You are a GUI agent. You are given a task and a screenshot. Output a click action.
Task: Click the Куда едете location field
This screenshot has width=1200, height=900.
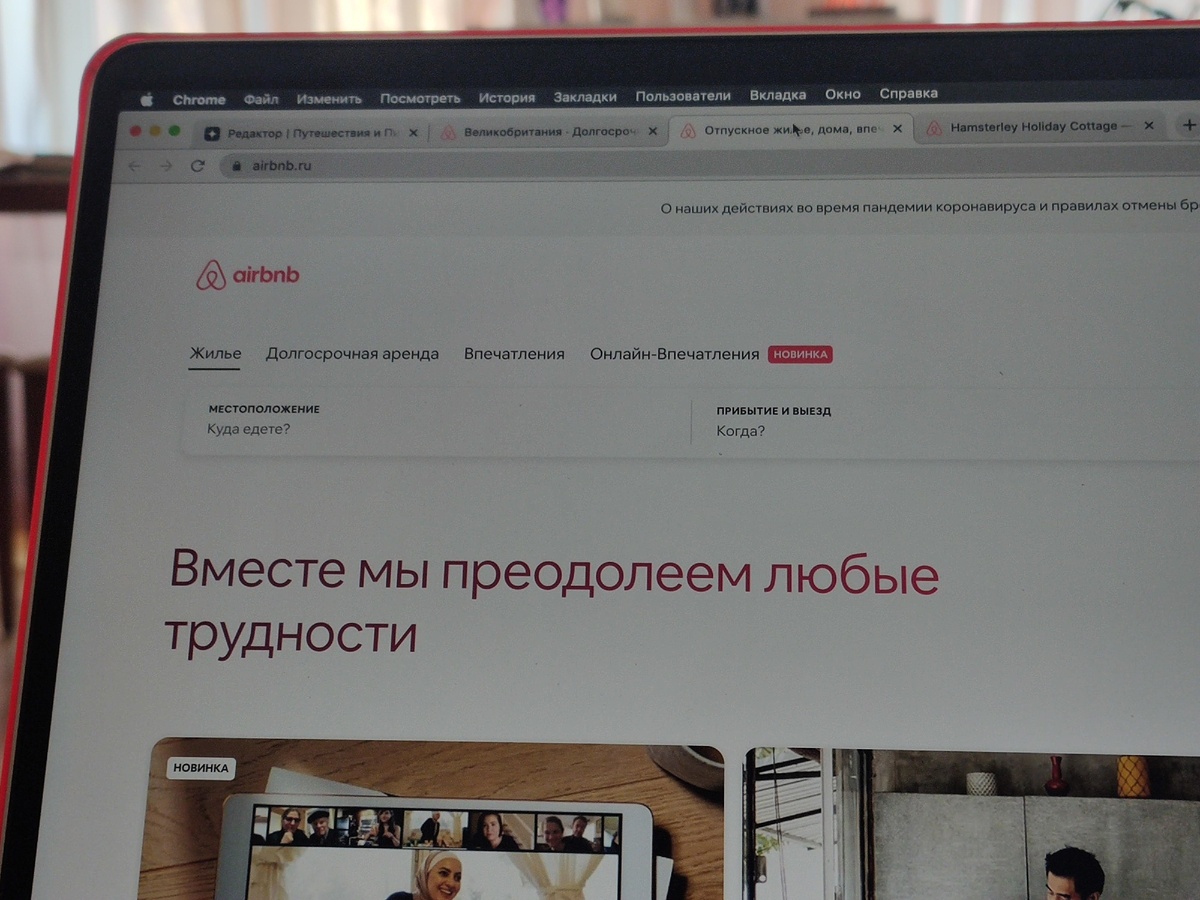click(436, 420)
